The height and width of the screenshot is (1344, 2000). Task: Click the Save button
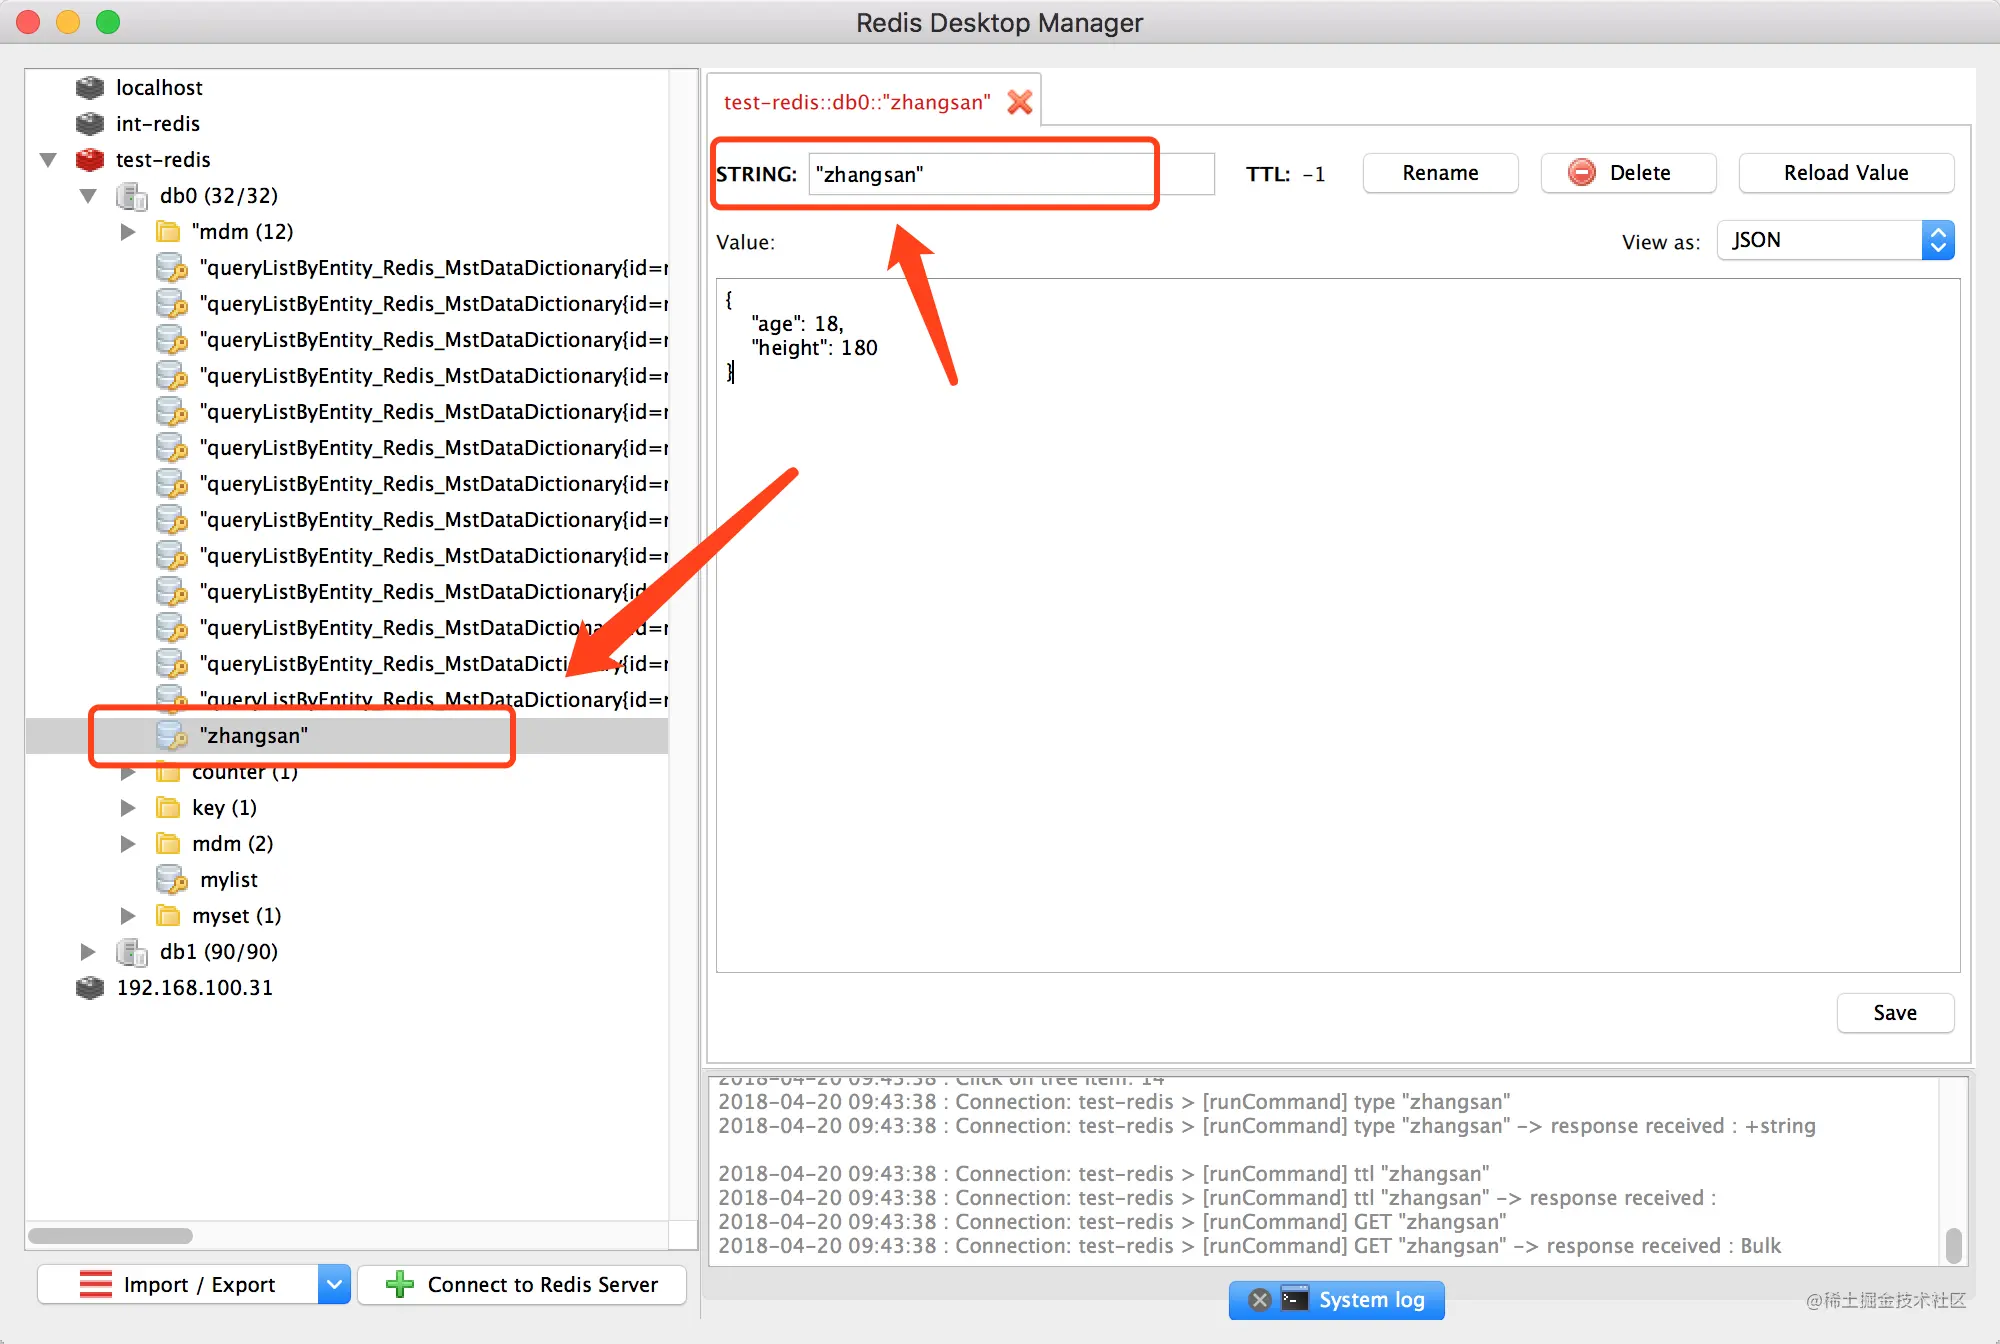point(1895,1013)
